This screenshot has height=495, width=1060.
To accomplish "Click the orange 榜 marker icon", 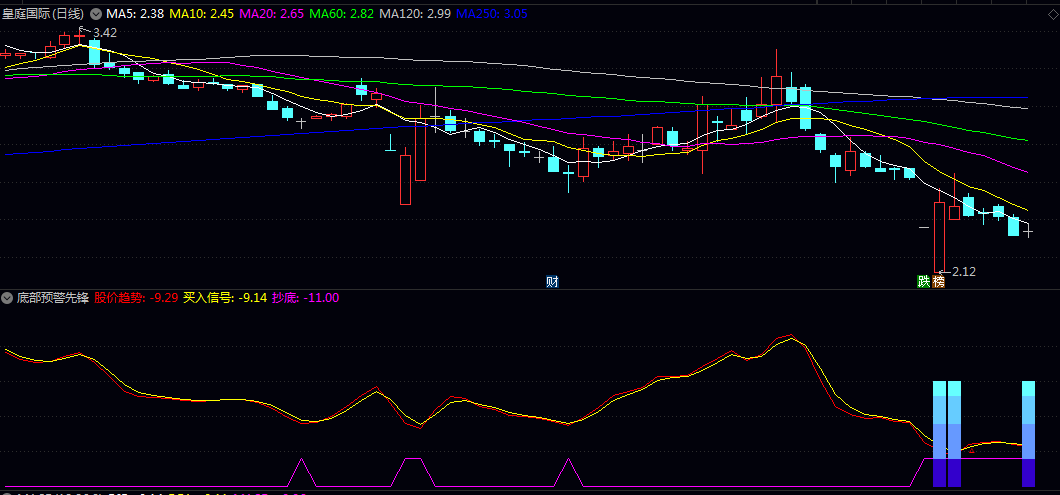I will (x=938, y=281).
